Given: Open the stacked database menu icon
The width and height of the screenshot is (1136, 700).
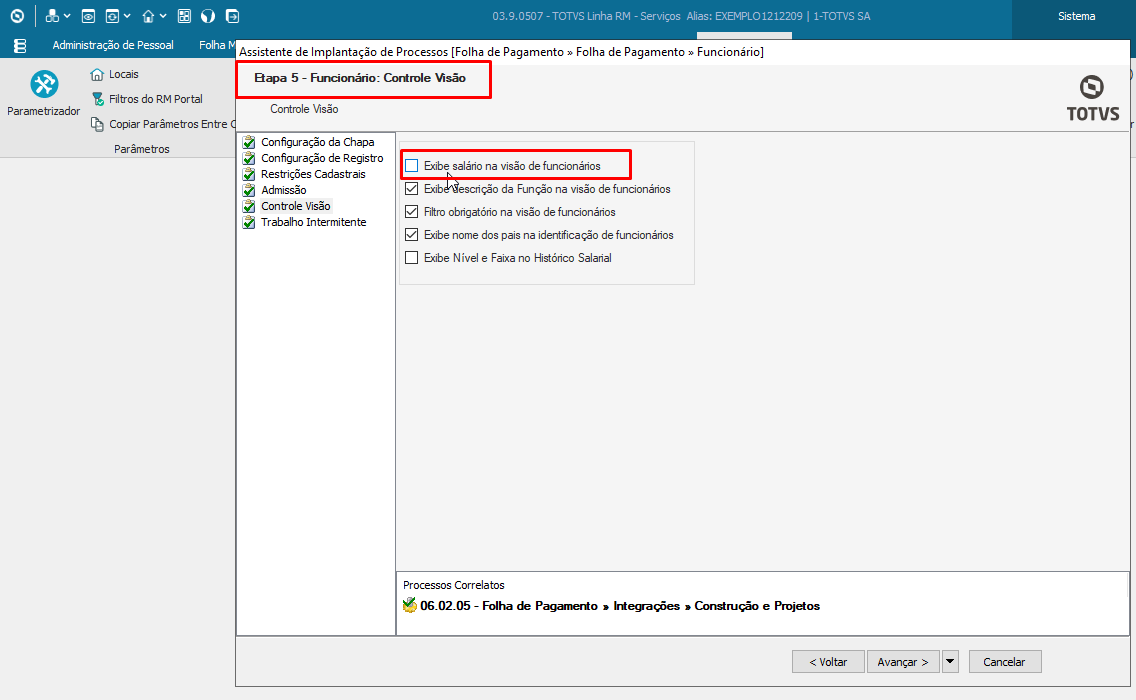Looking at the screenshot, I should coord(20,46).
